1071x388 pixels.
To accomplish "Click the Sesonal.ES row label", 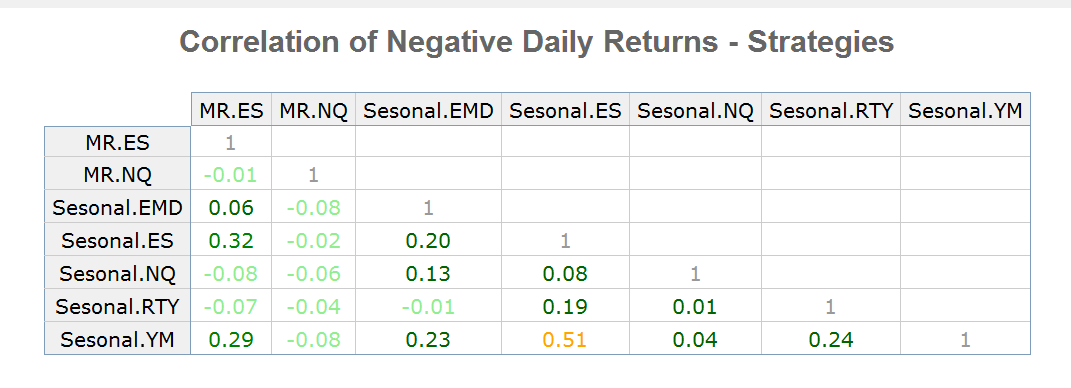I will (x=117, y=240).
